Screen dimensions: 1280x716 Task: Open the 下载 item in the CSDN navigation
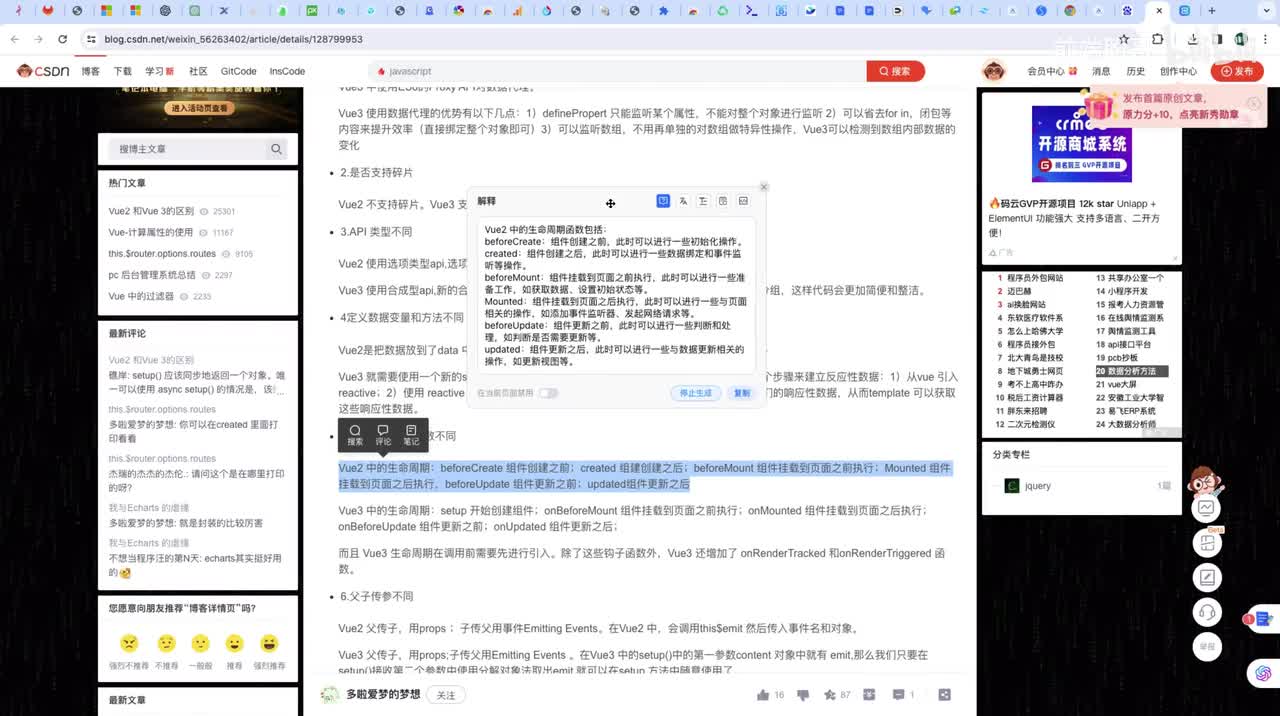122,71
